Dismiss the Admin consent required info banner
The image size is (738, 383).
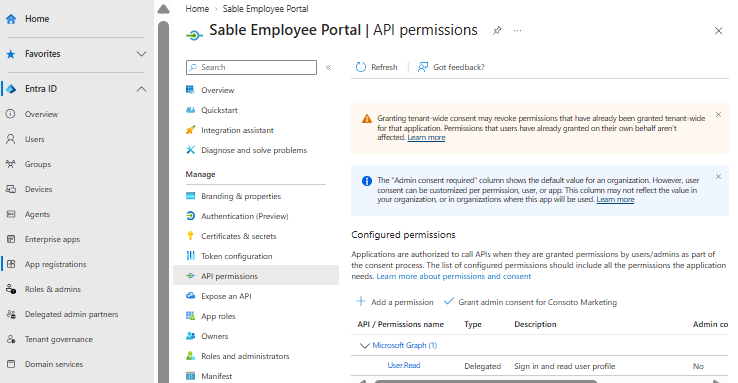718,177
